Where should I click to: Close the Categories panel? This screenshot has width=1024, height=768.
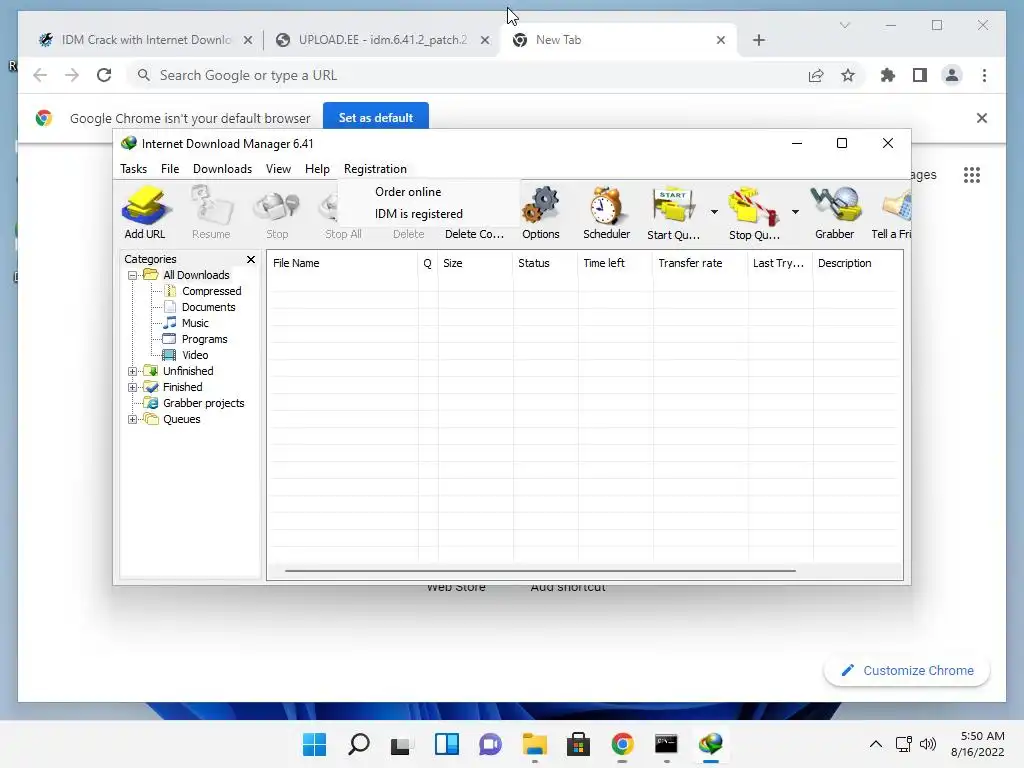tap(251, 259)
